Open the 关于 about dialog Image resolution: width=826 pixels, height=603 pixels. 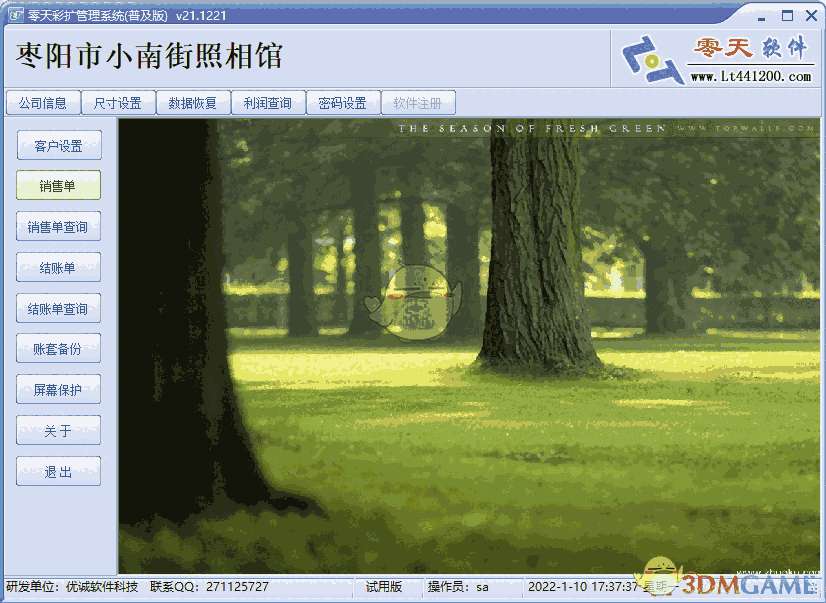click(58, 430)
